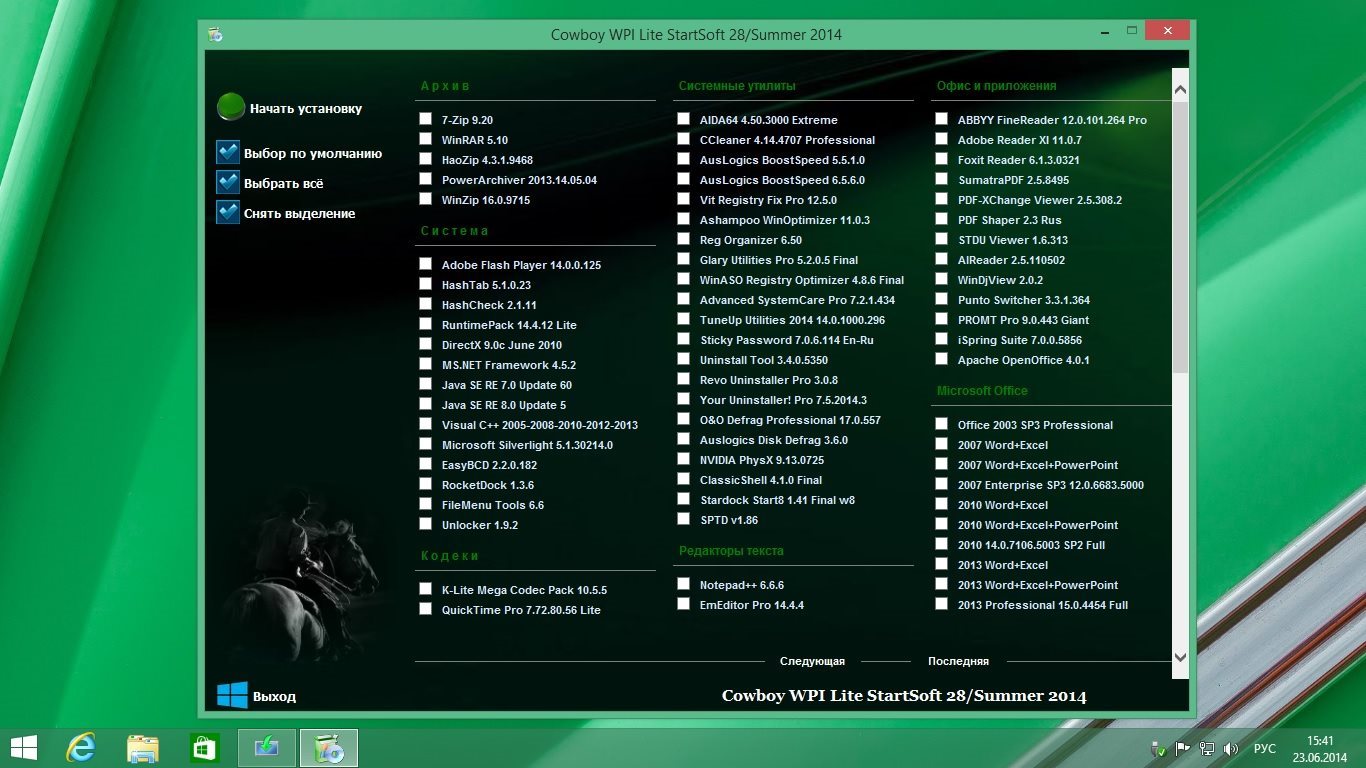1366x768 pixels.
Task: Check the 7-Zip 9.20 checkbox
Action: pyautogui.click(x=426, y=119)
